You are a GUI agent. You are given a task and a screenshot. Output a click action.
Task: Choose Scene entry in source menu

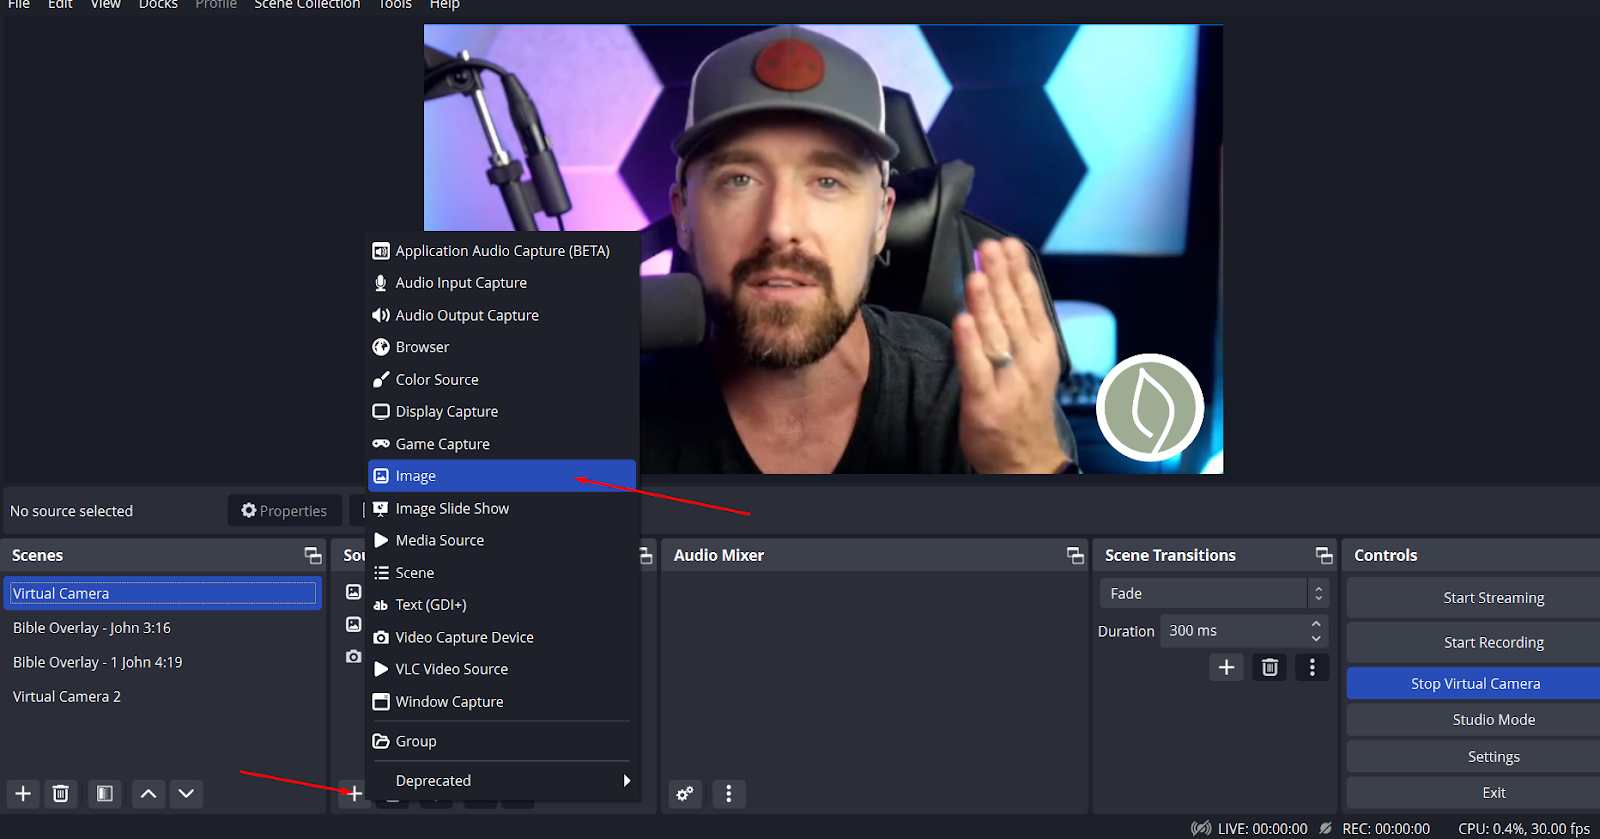[503, 573]
